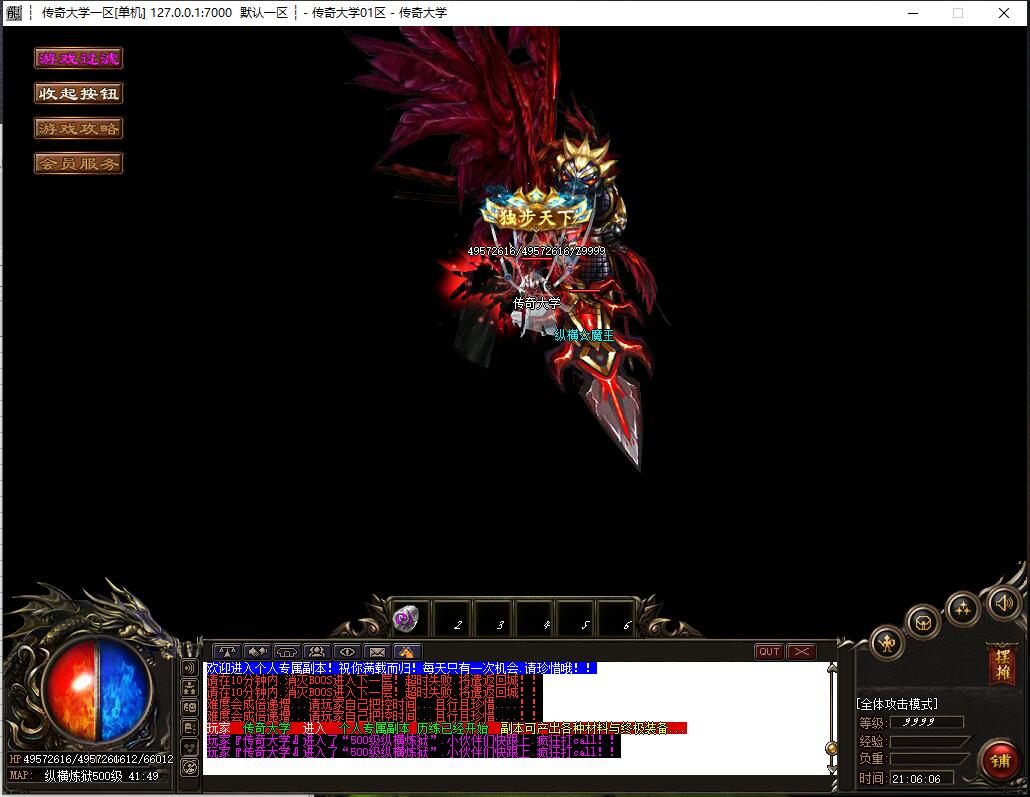Click the crossed-circle icon at bottom left of chat
The width and height of the screenshot is (1030, 797).
point(189,767)
